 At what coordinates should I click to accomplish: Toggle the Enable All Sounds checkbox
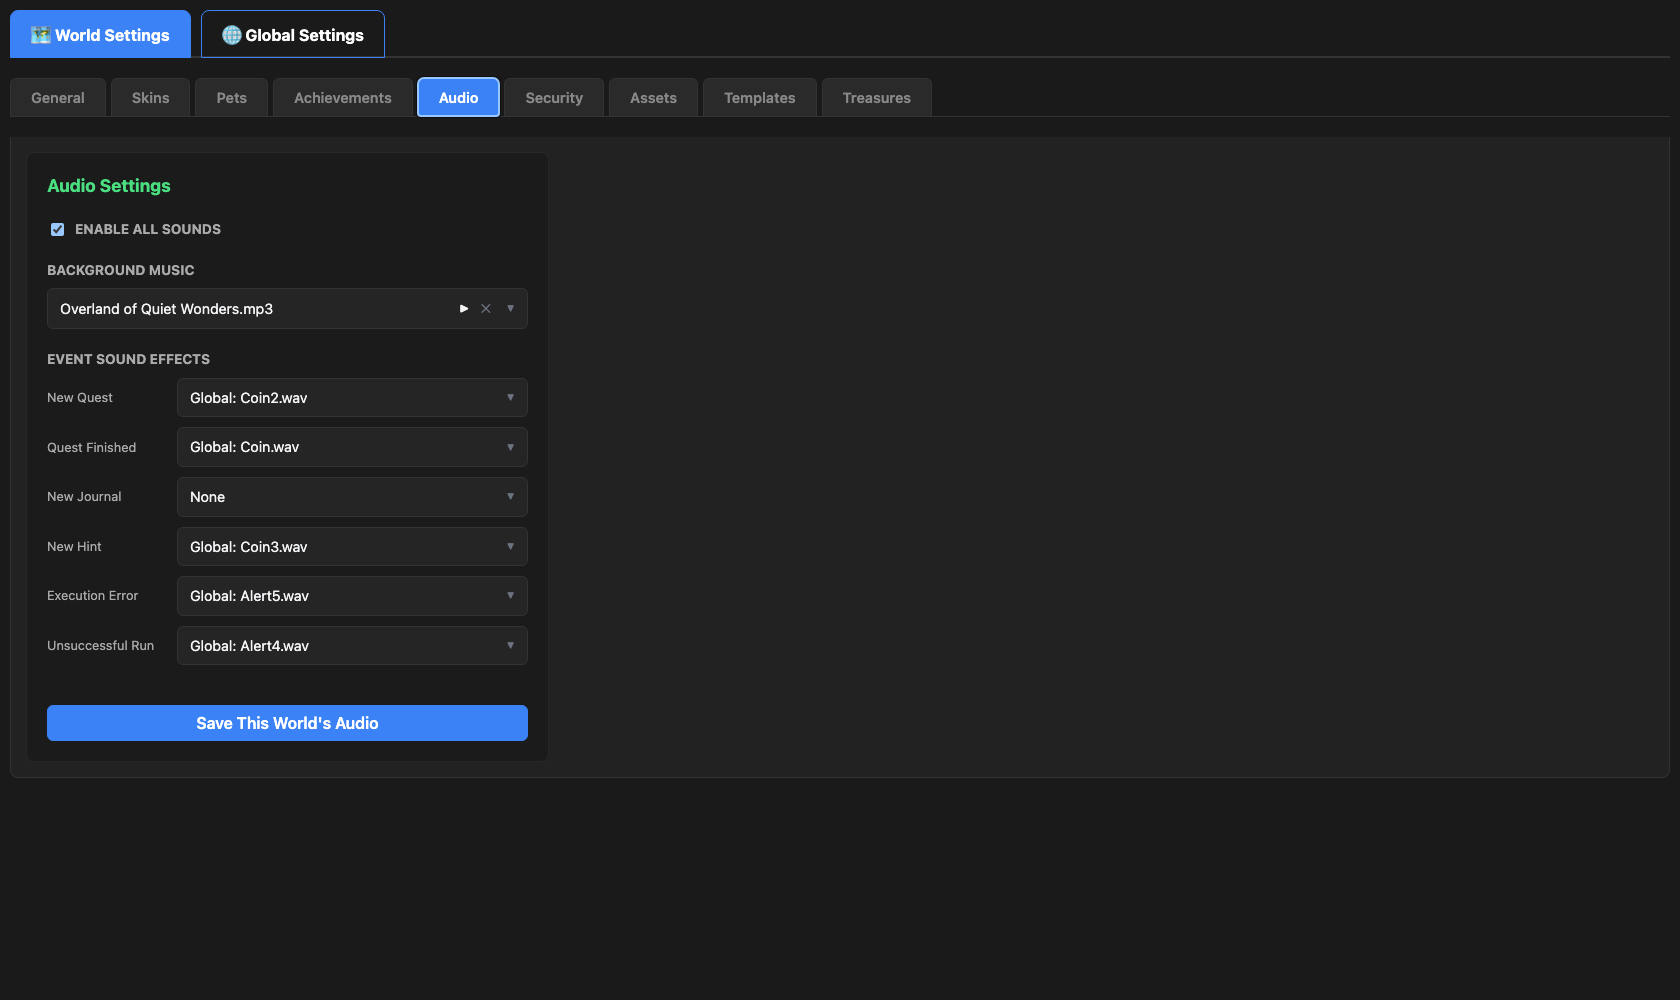coord(57,229)
